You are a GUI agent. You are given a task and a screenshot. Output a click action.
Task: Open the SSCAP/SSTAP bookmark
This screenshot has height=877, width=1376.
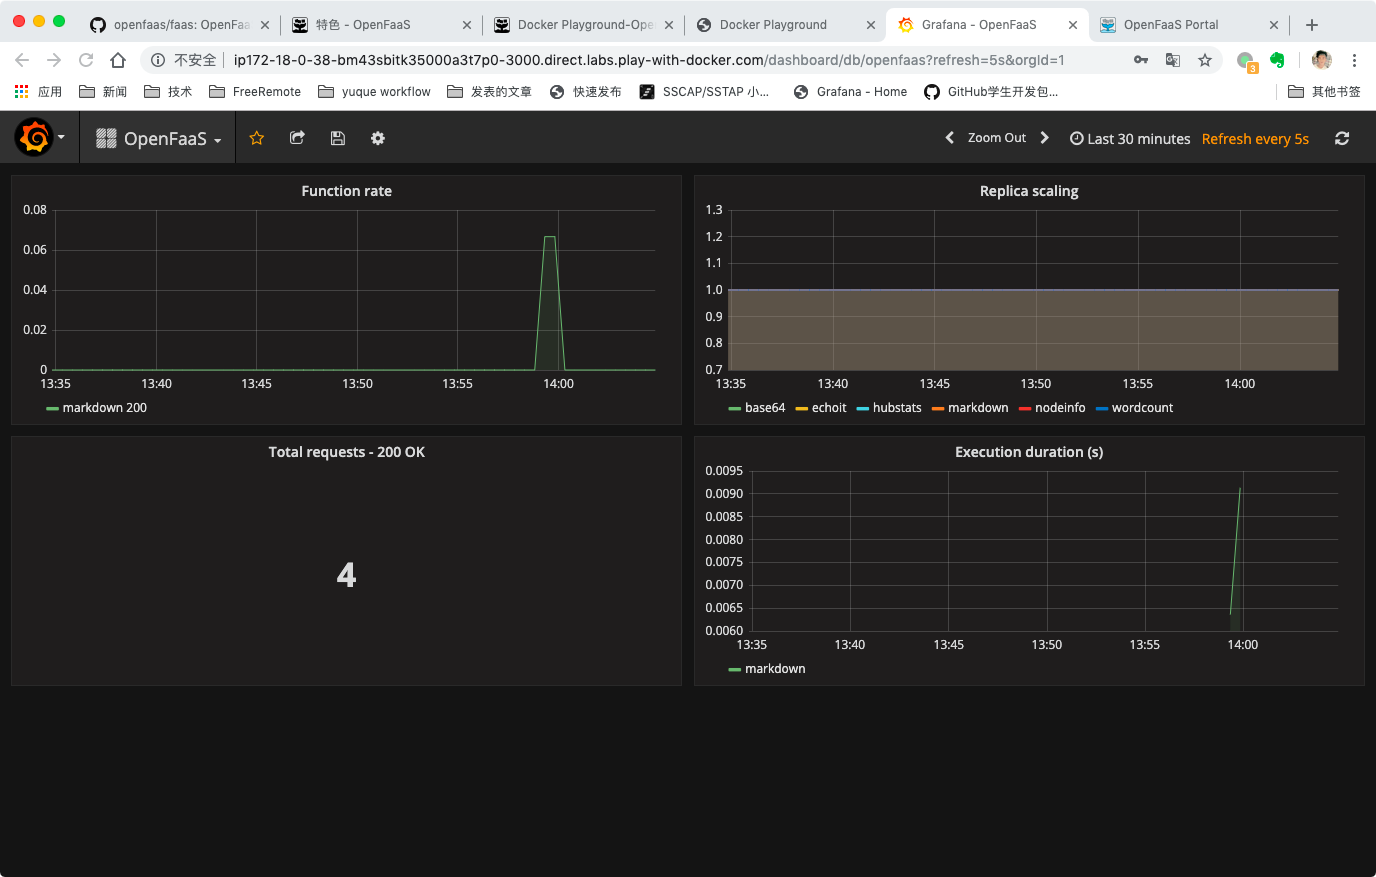coord(705,92)
